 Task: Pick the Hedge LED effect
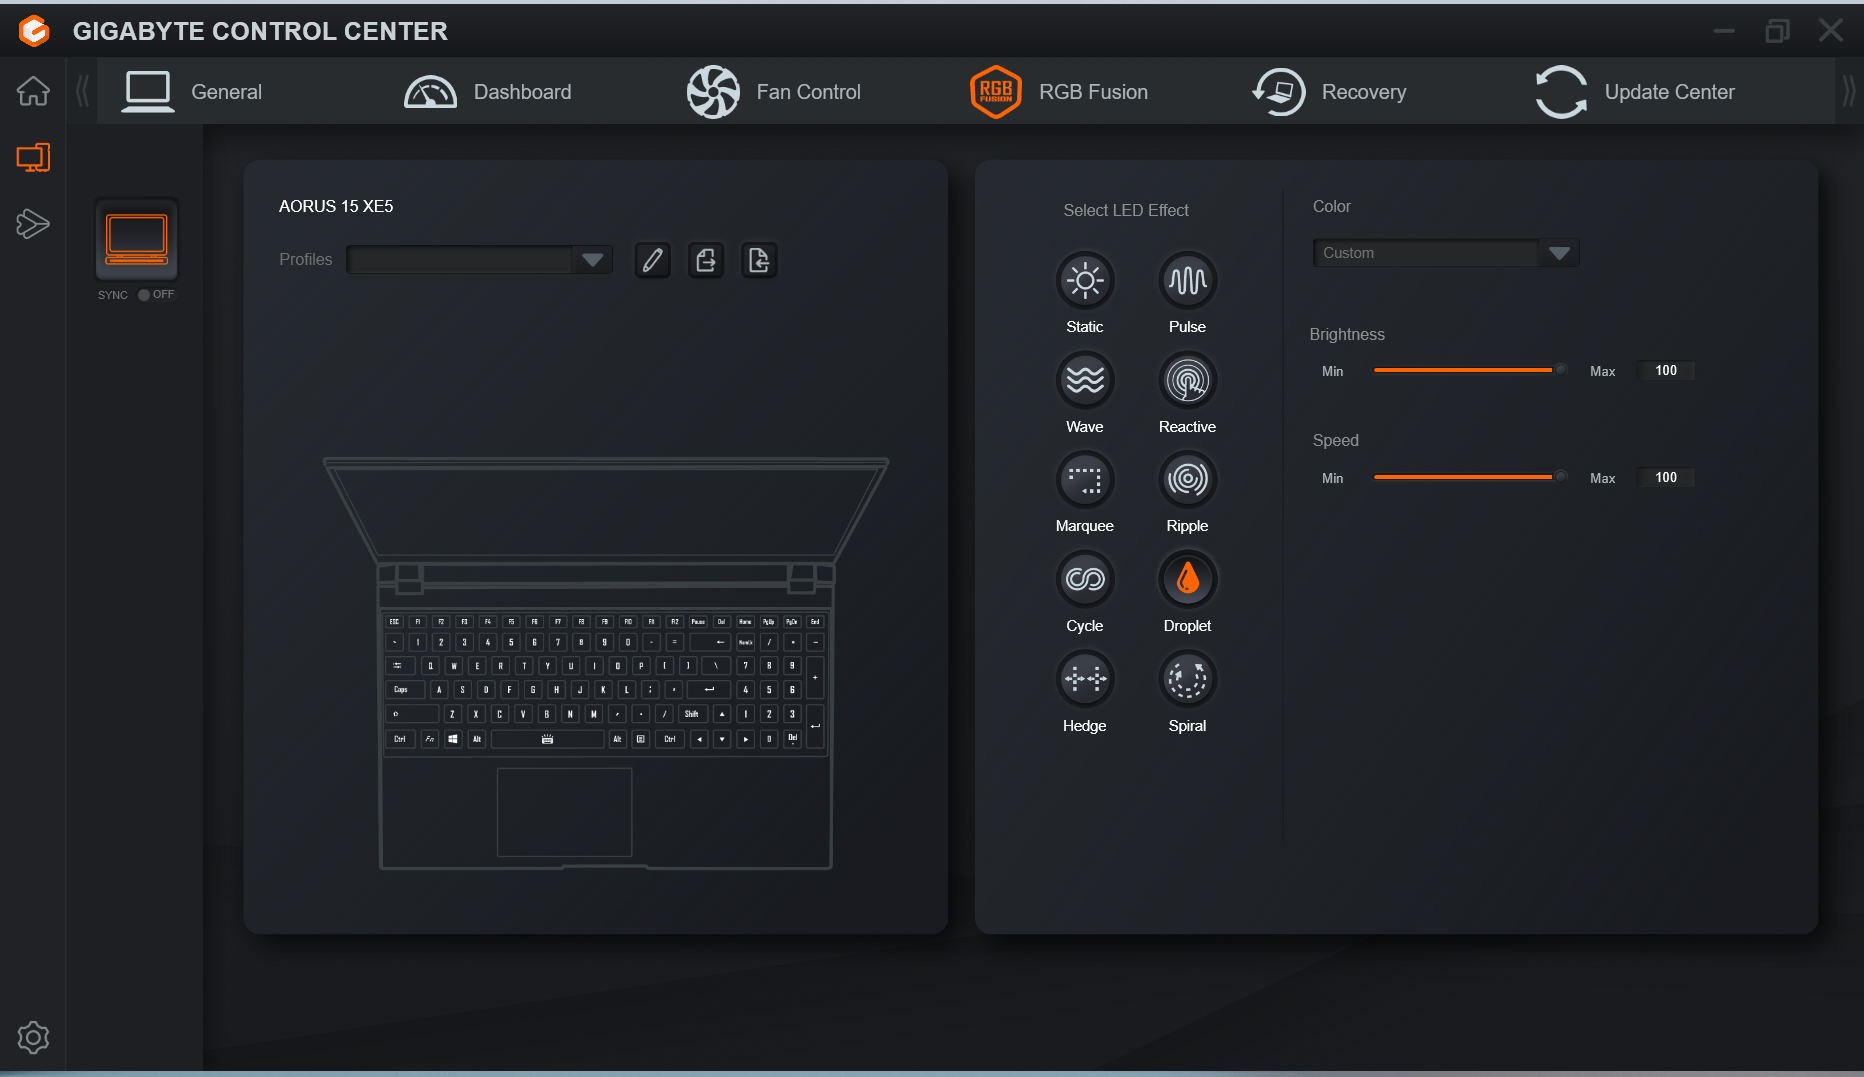tap(1085, 679)
